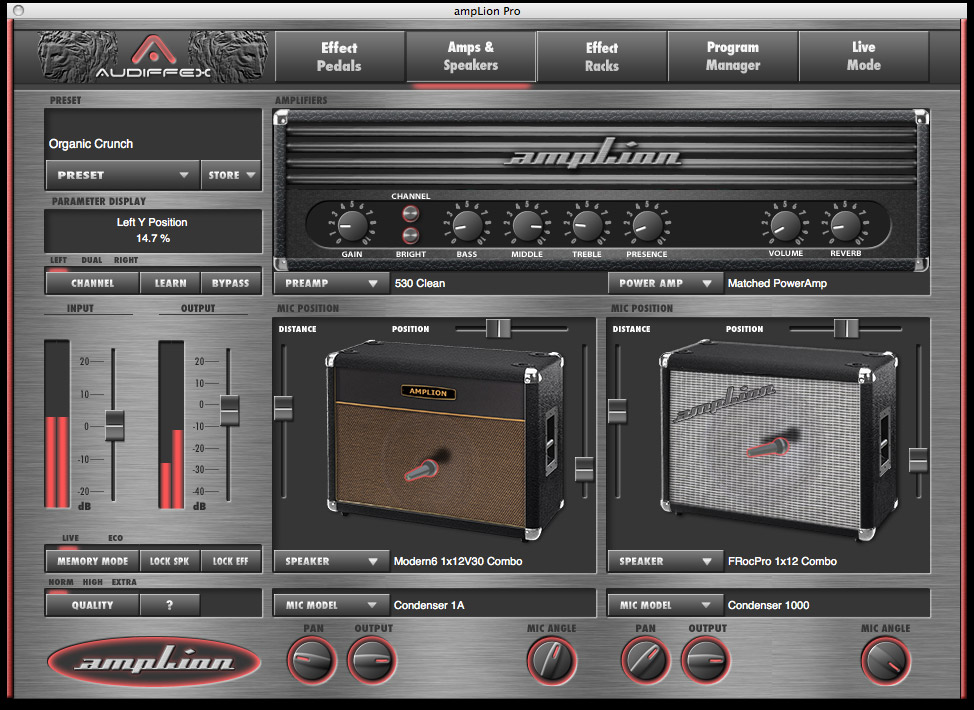Click the Matched PowerAmp name

tap(777, 283)
